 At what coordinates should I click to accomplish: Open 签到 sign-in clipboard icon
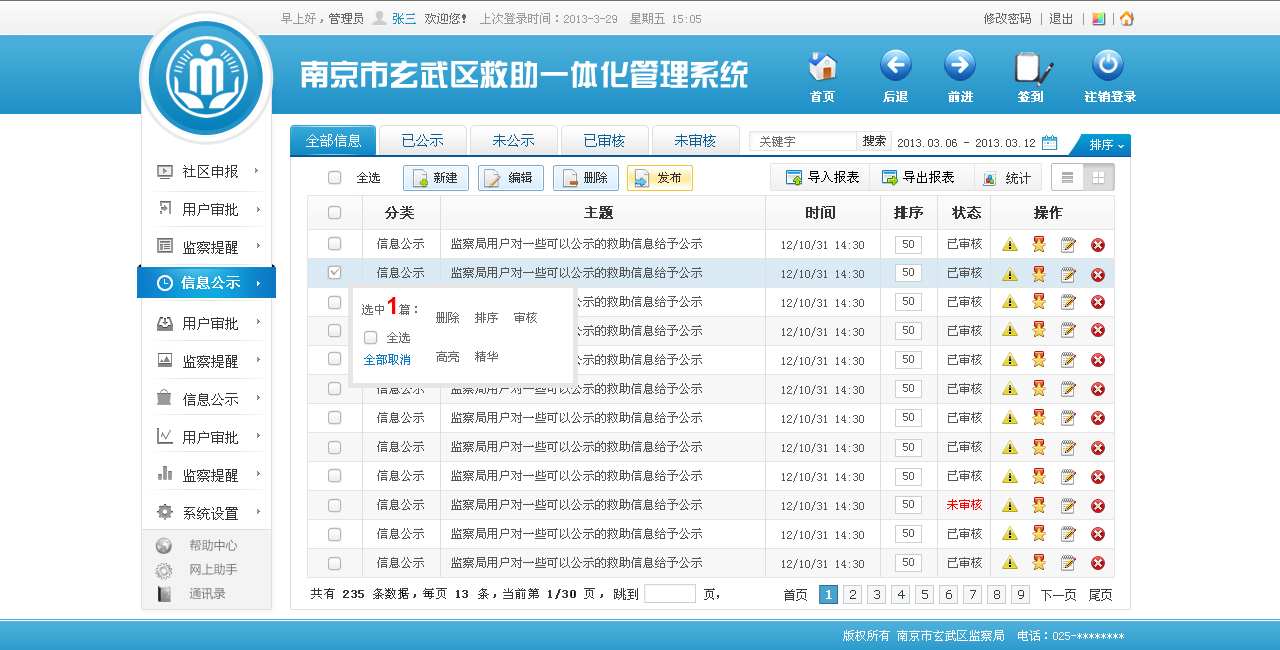1032,67
